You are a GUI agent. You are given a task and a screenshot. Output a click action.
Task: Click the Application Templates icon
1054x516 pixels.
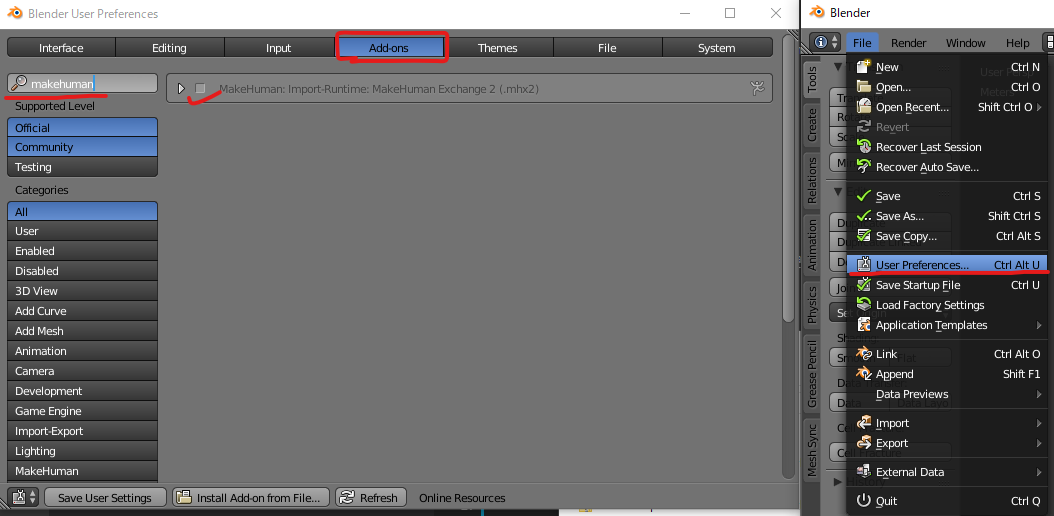(864, 325)
